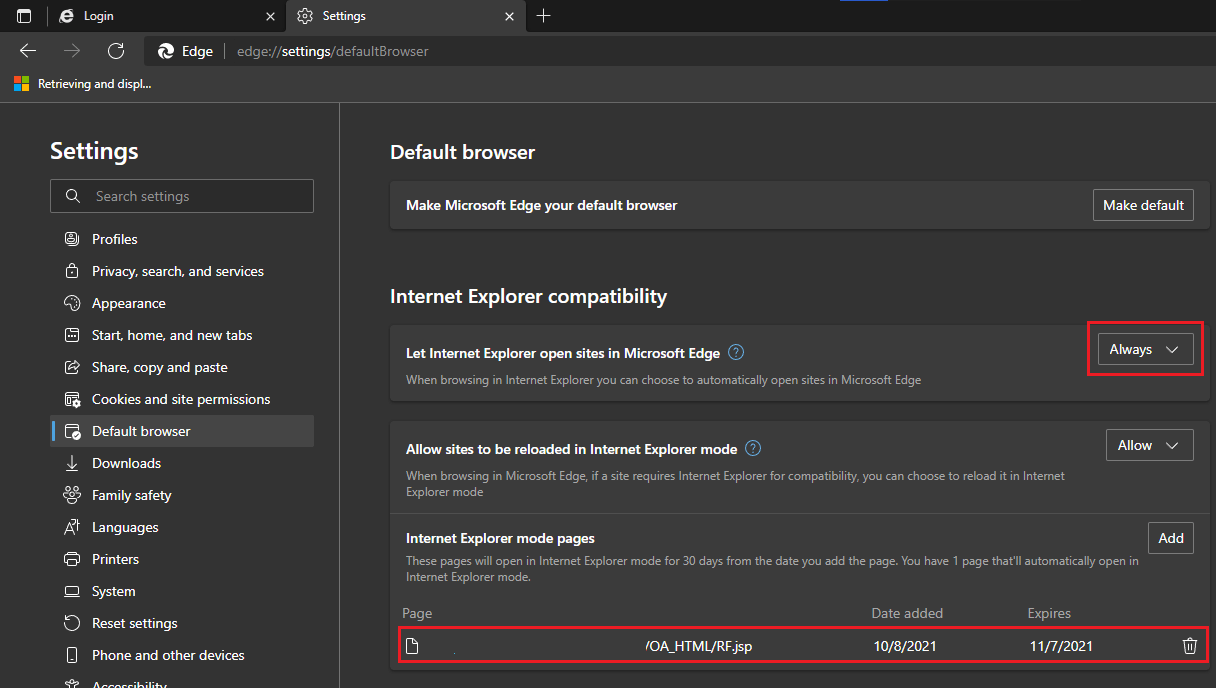Open the Appearance settings

point(128,302)
